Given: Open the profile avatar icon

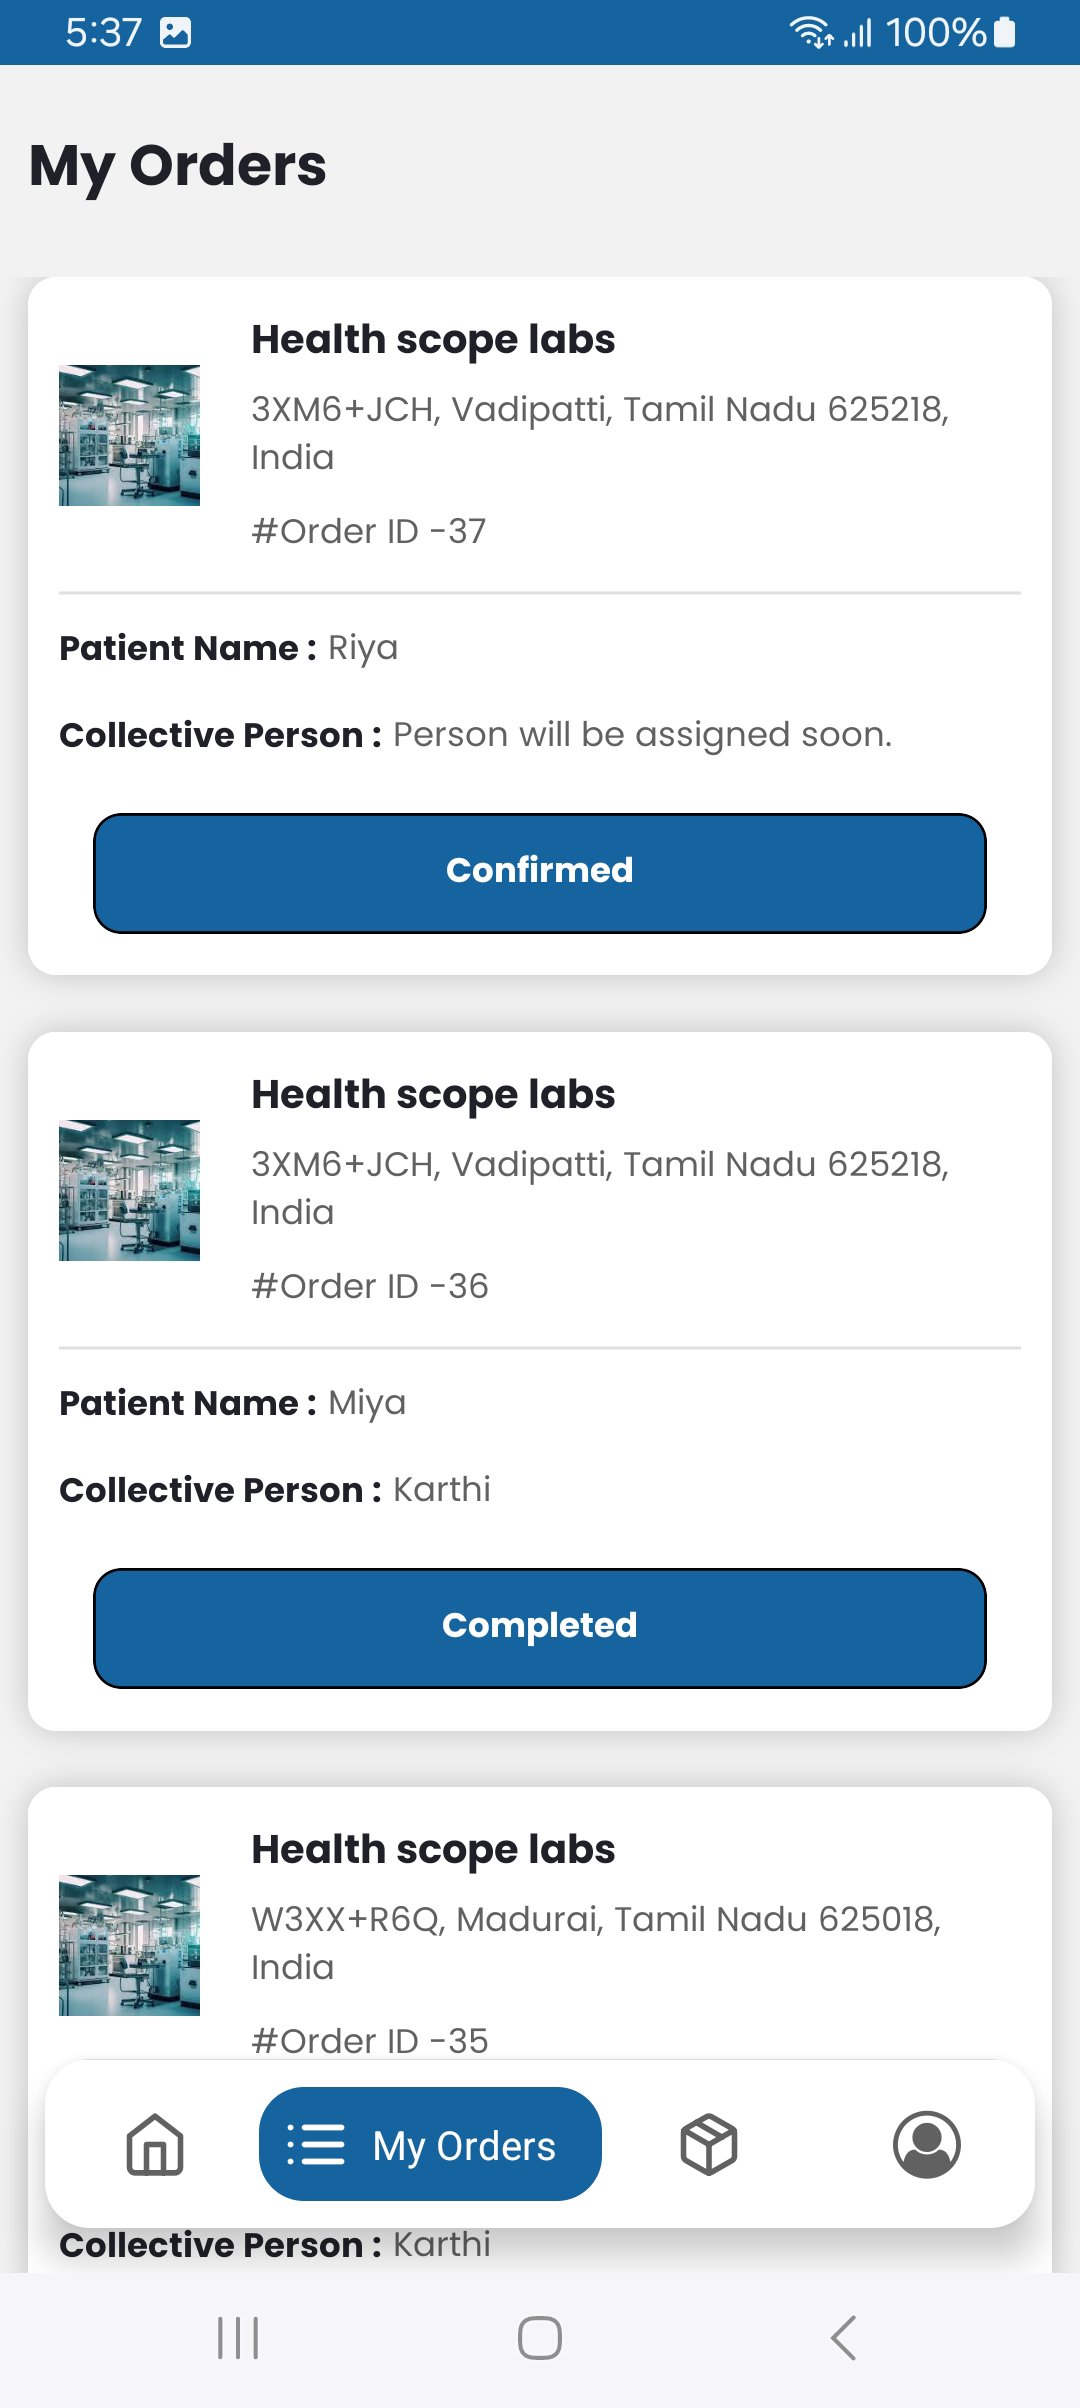Looking at the screenshot, I should coord(926,2144).
